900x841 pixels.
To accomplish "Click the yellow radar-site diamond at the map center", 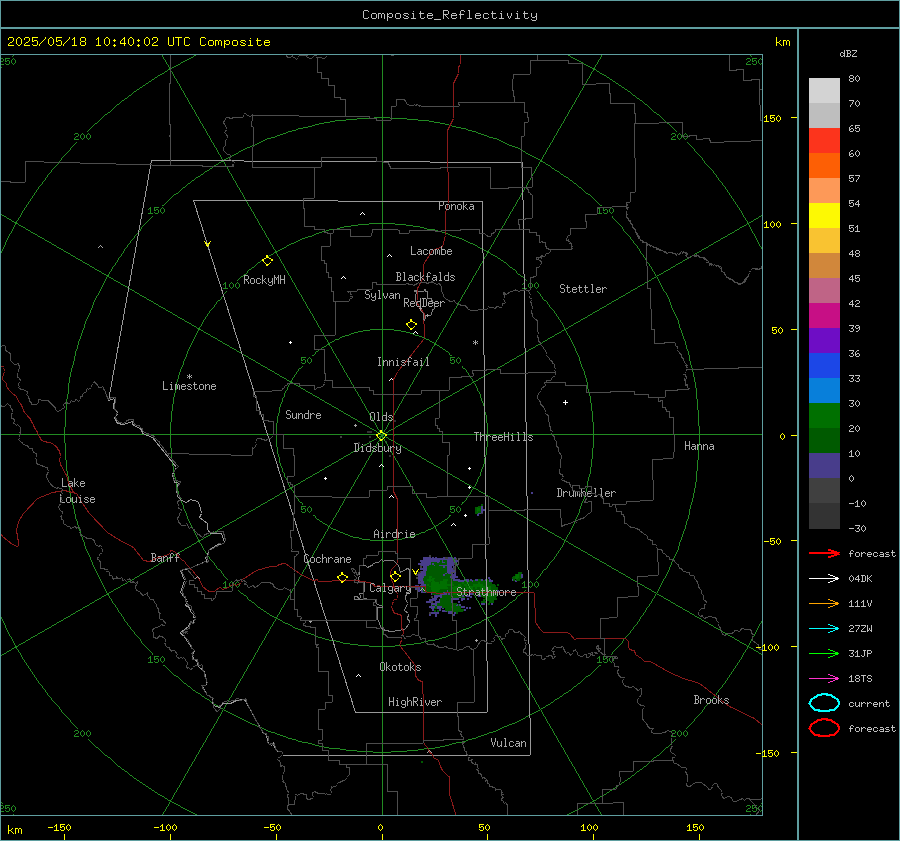I will [382, 436].
